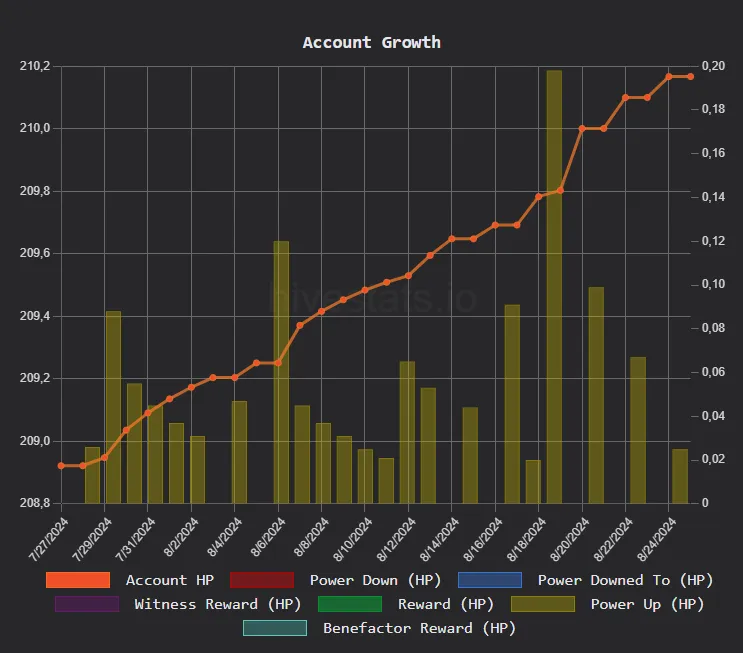Screen dimensions: 743x653
Task: Toggle the Power Downed To (HP) blue swatch
Action: click(490, 580)
